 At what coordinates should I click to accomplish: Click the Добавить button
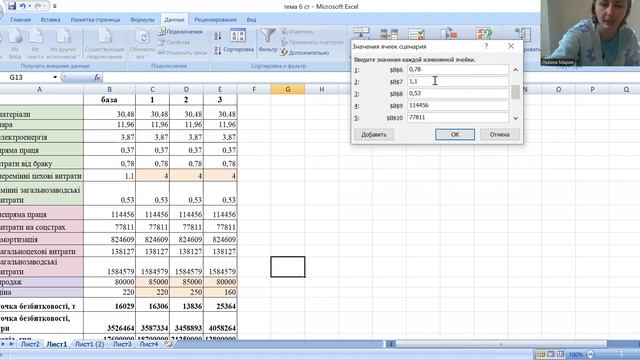coord(374,135)
